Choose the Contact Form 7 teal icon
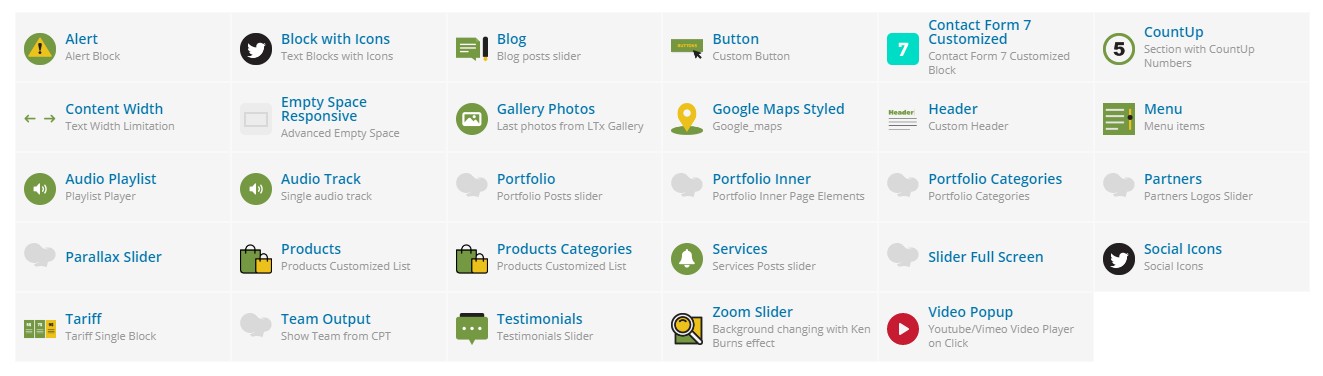This screenshot has width=1323, height=376. click(903, 48)
